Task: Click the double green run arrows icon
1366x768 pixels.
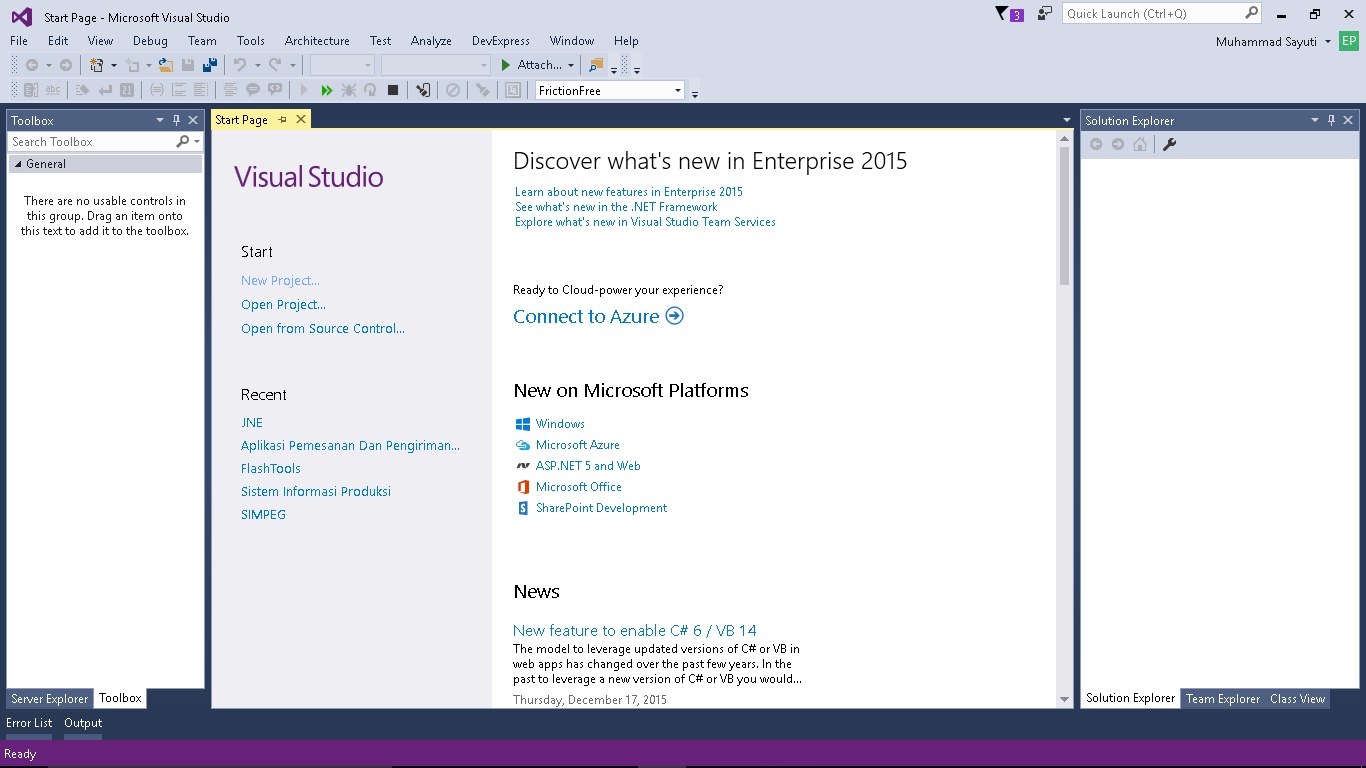Action: pos(326,90)
